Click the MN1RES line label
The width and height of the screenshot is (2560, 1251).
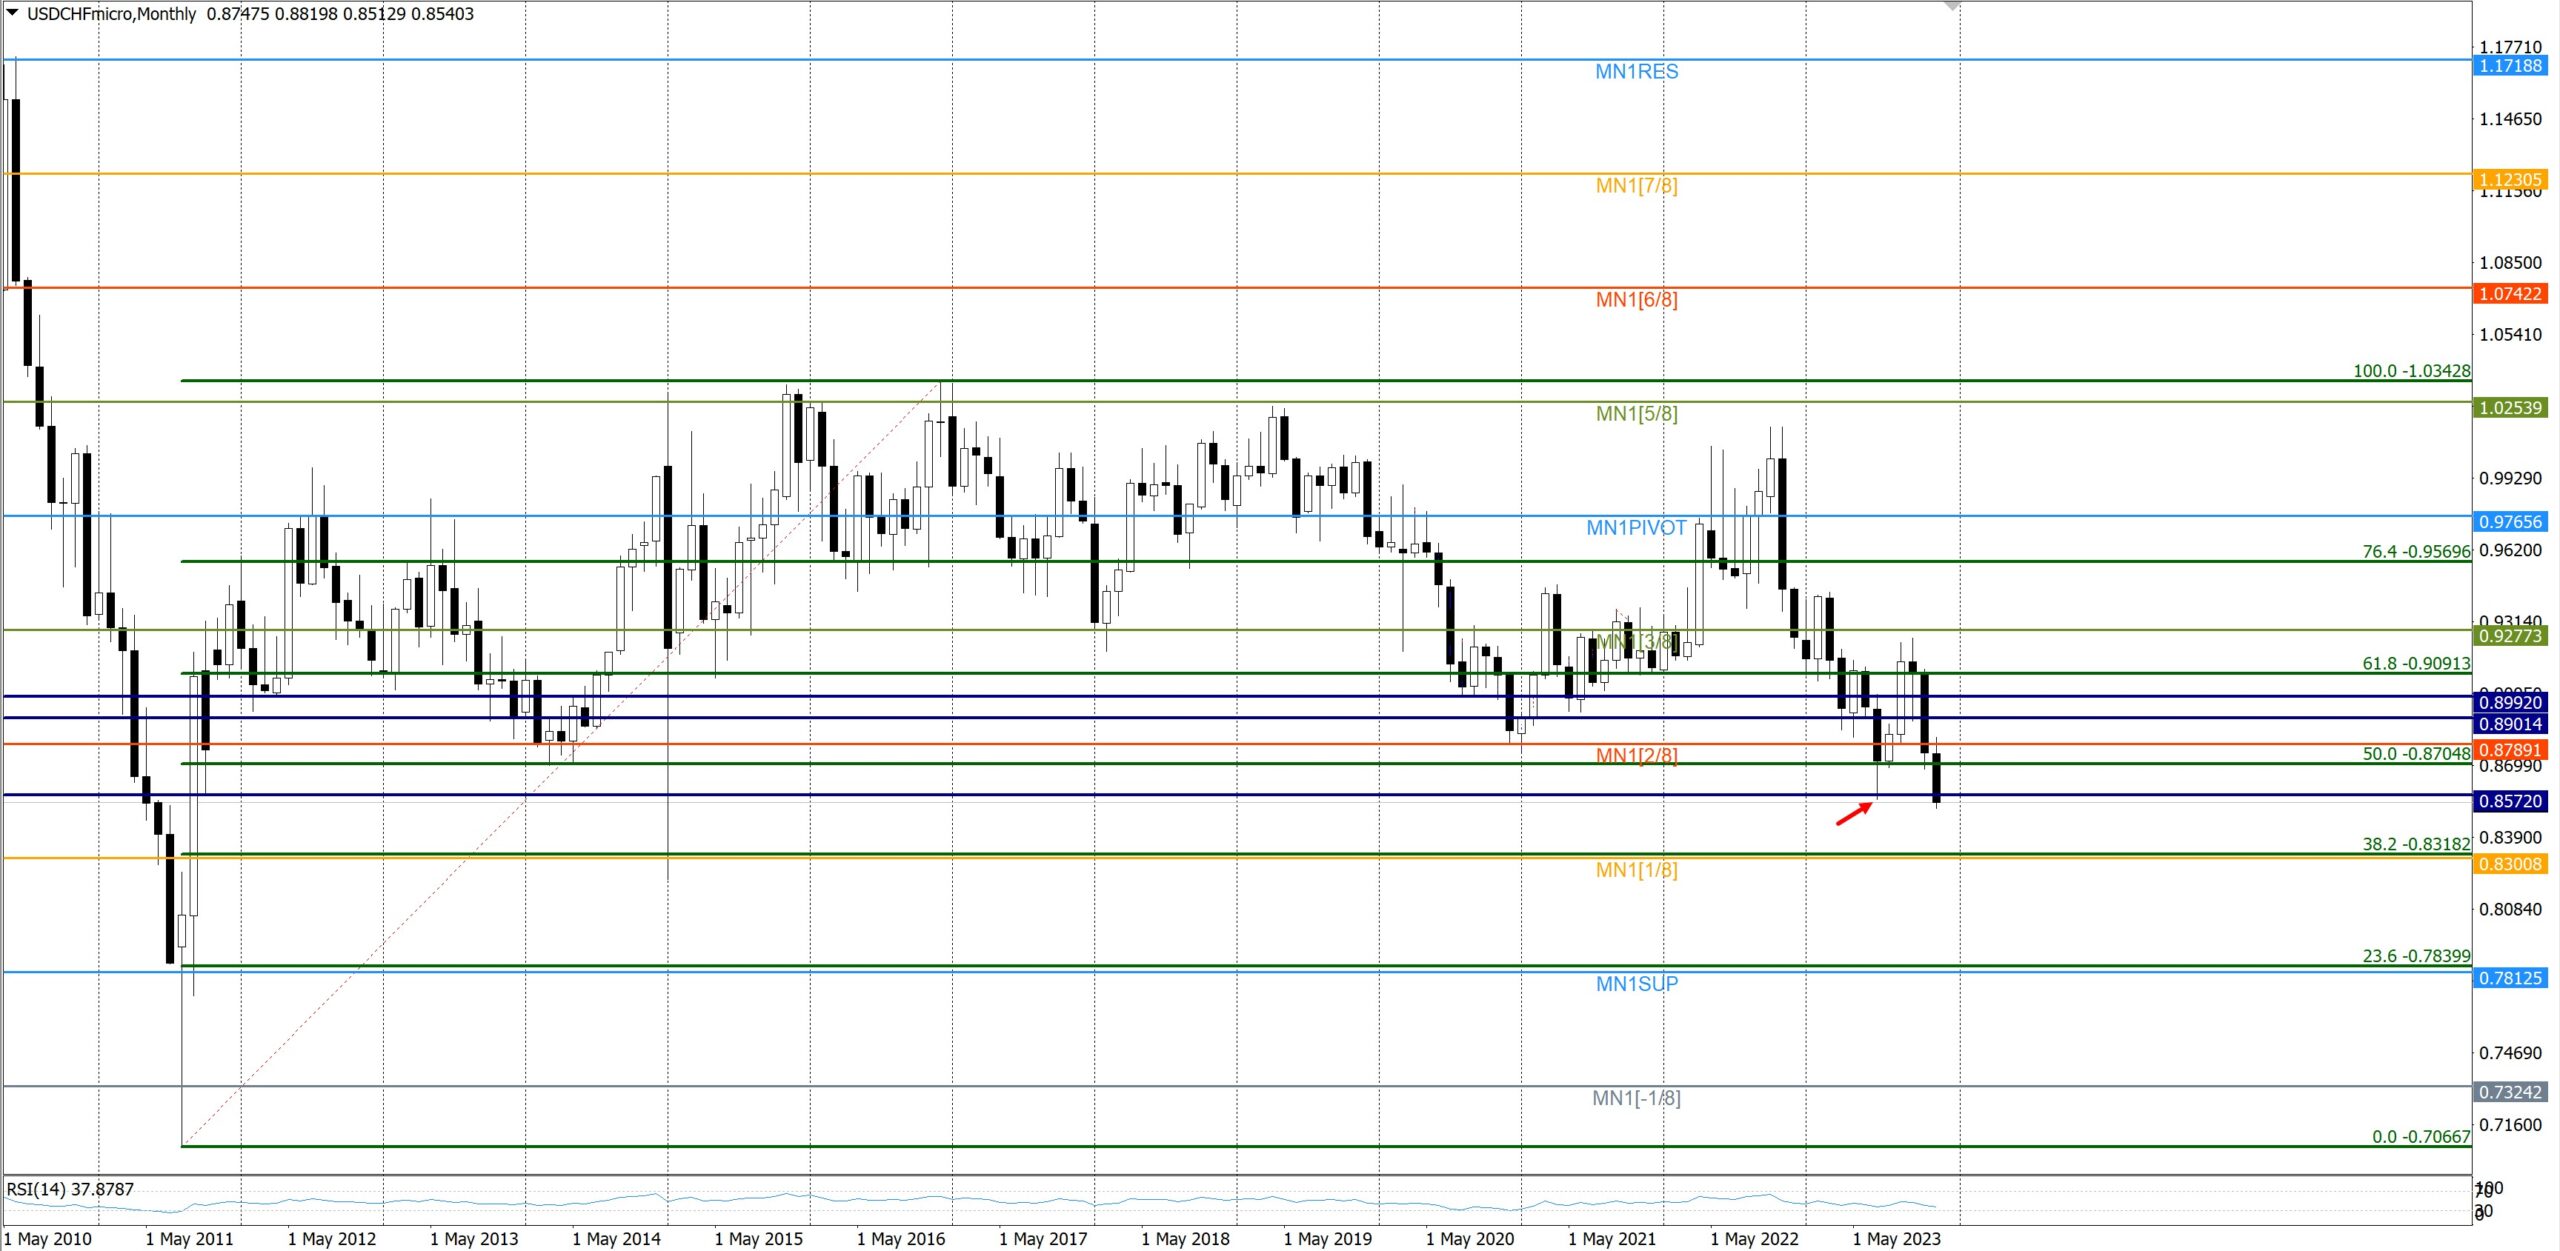point(1636,72)
